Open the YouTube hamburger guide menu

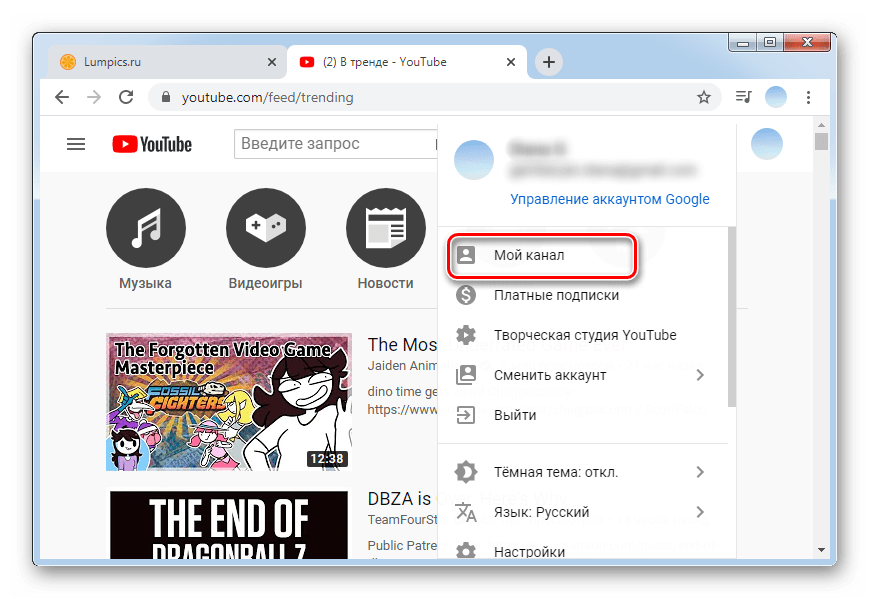(x=76, y=144)
